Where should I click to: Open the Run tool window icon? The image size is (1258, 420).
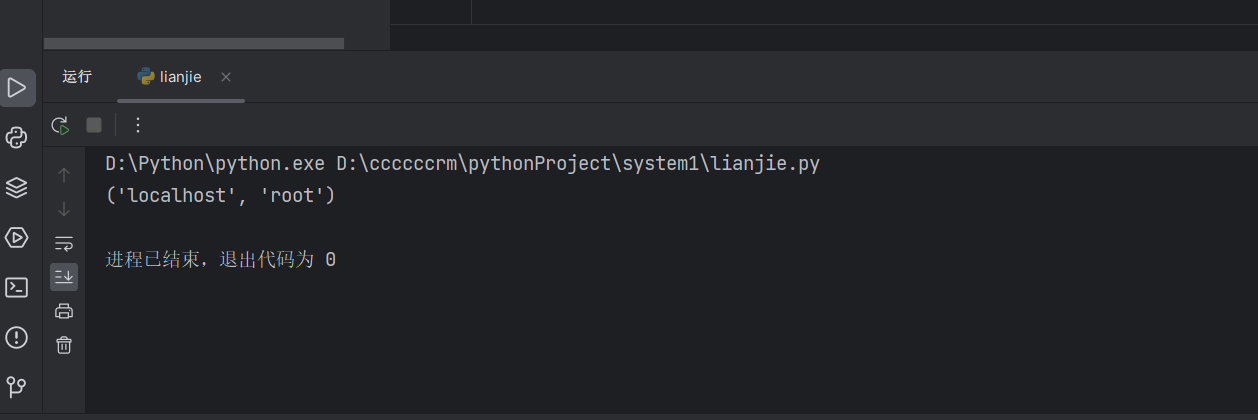coord(17,88)
